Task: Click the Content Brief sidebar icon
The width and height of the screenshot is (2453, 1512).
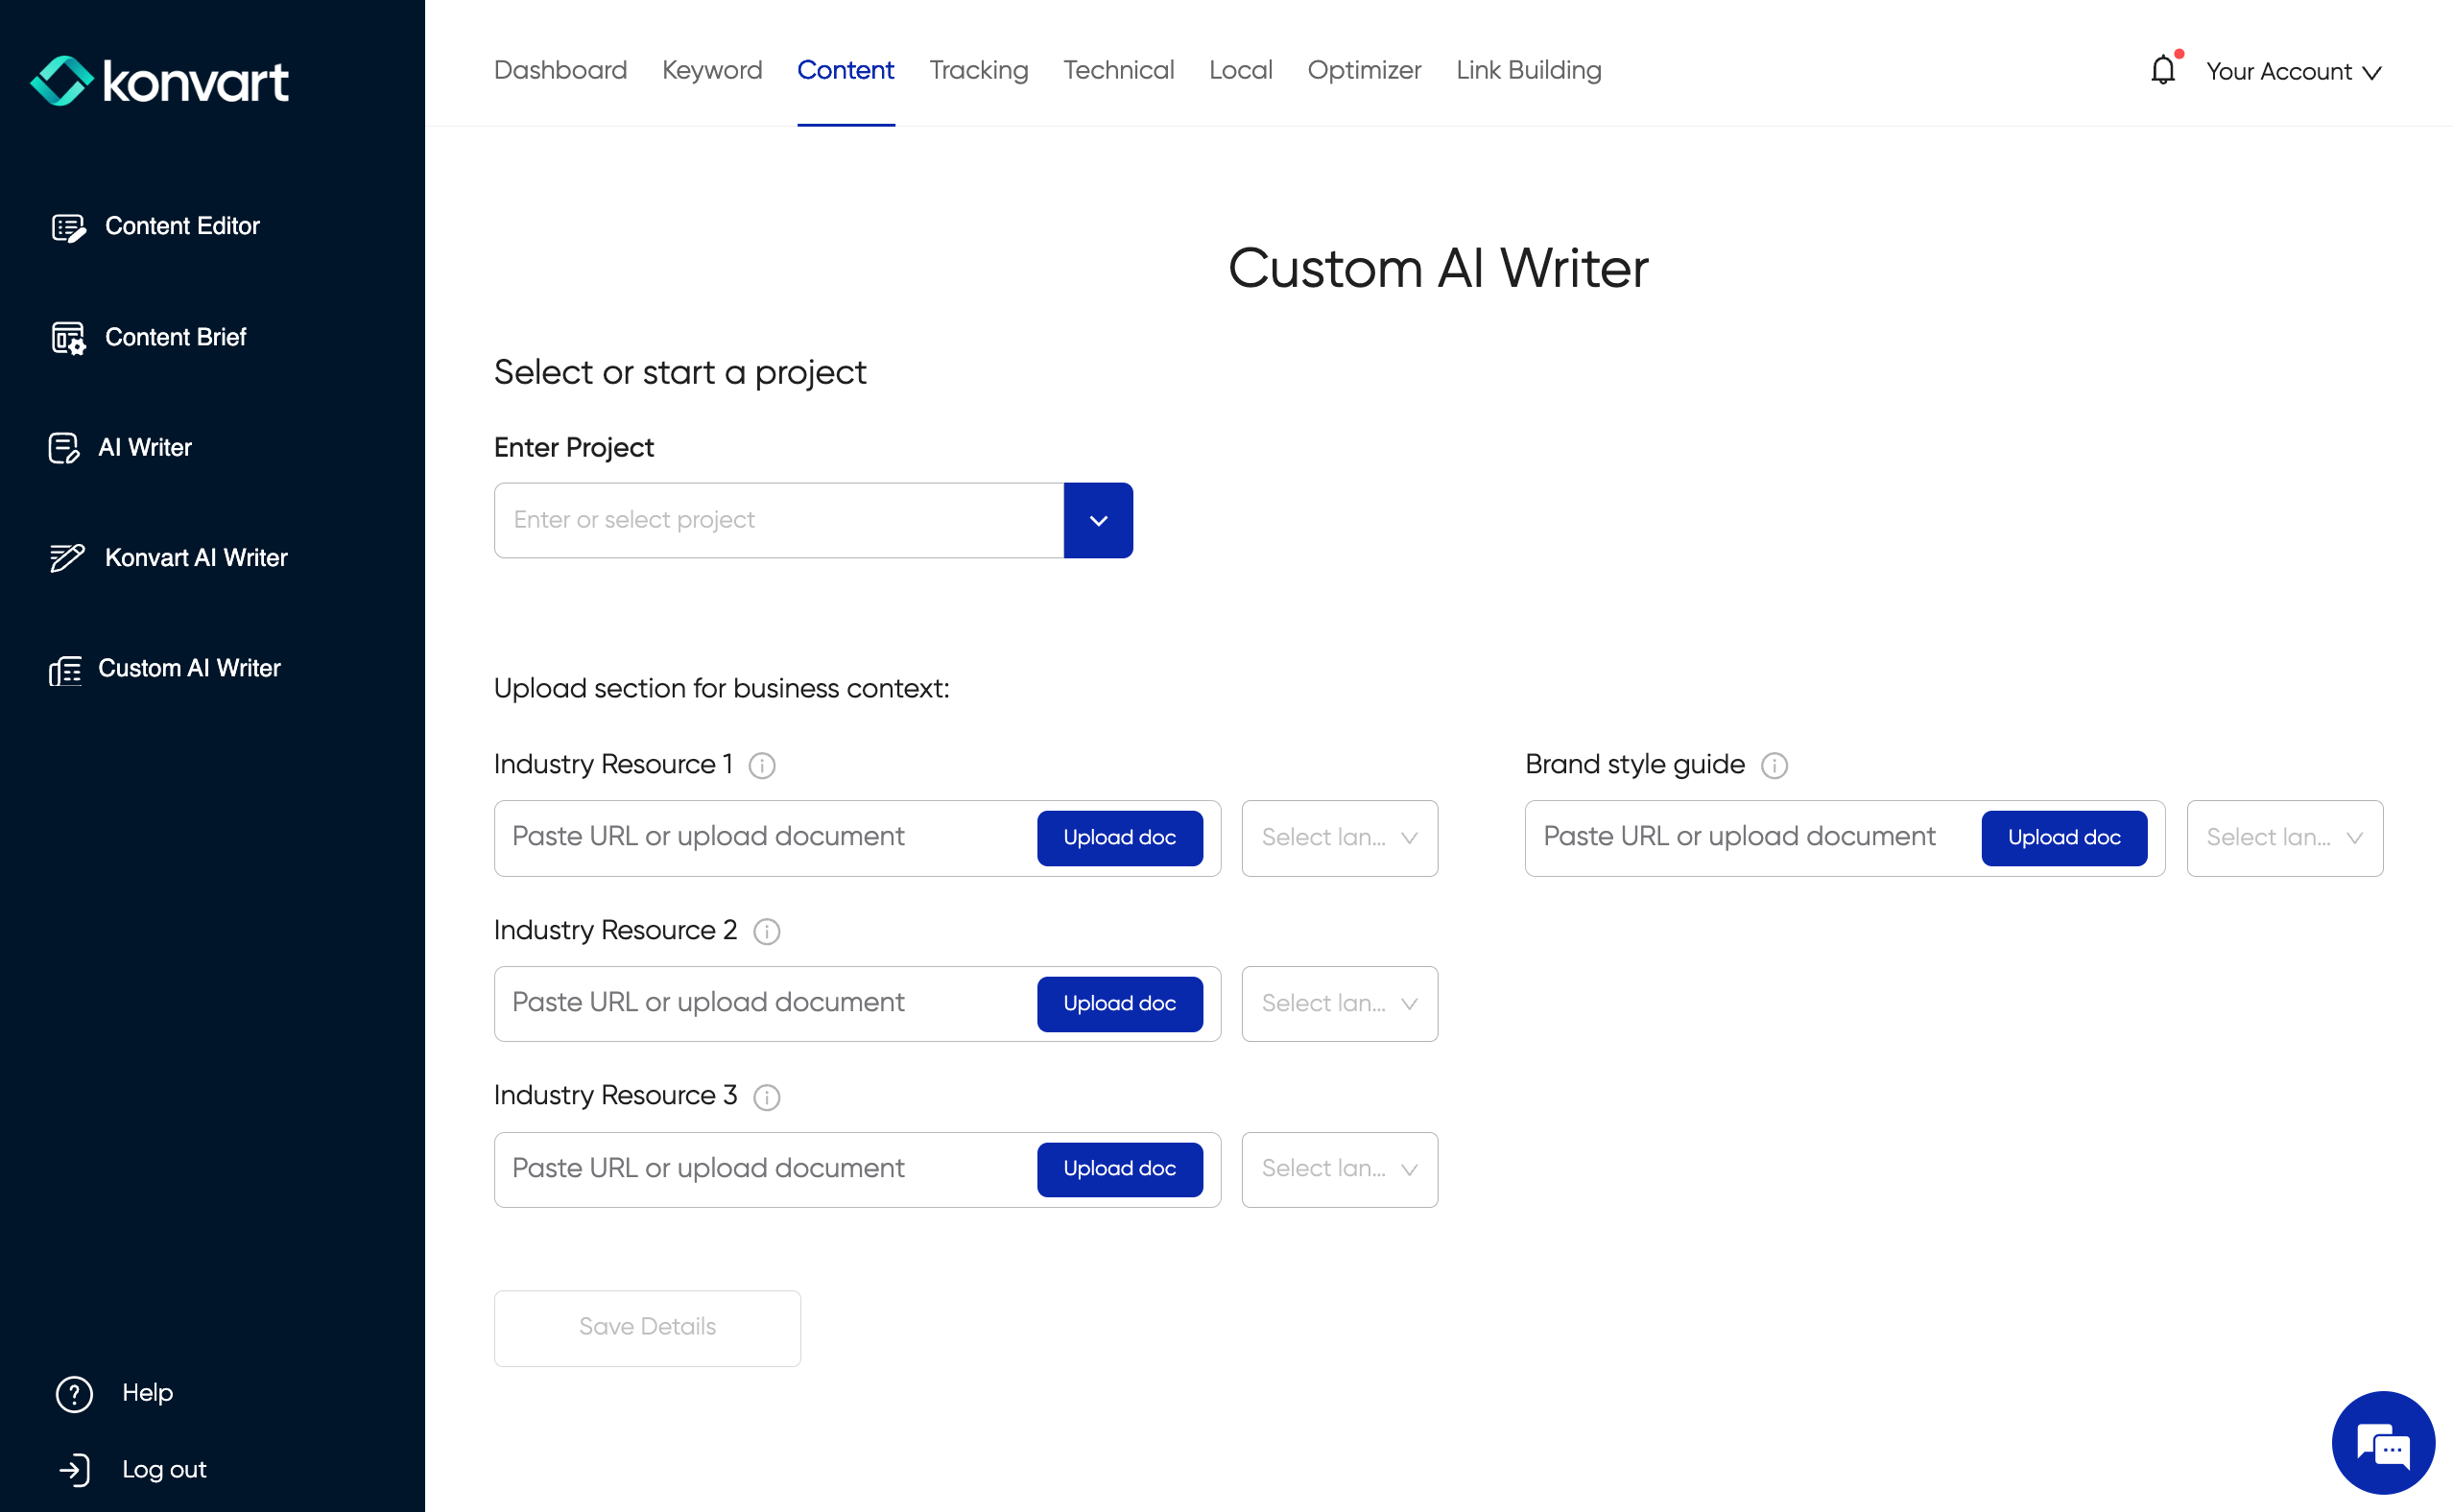Action: [68, 338]
